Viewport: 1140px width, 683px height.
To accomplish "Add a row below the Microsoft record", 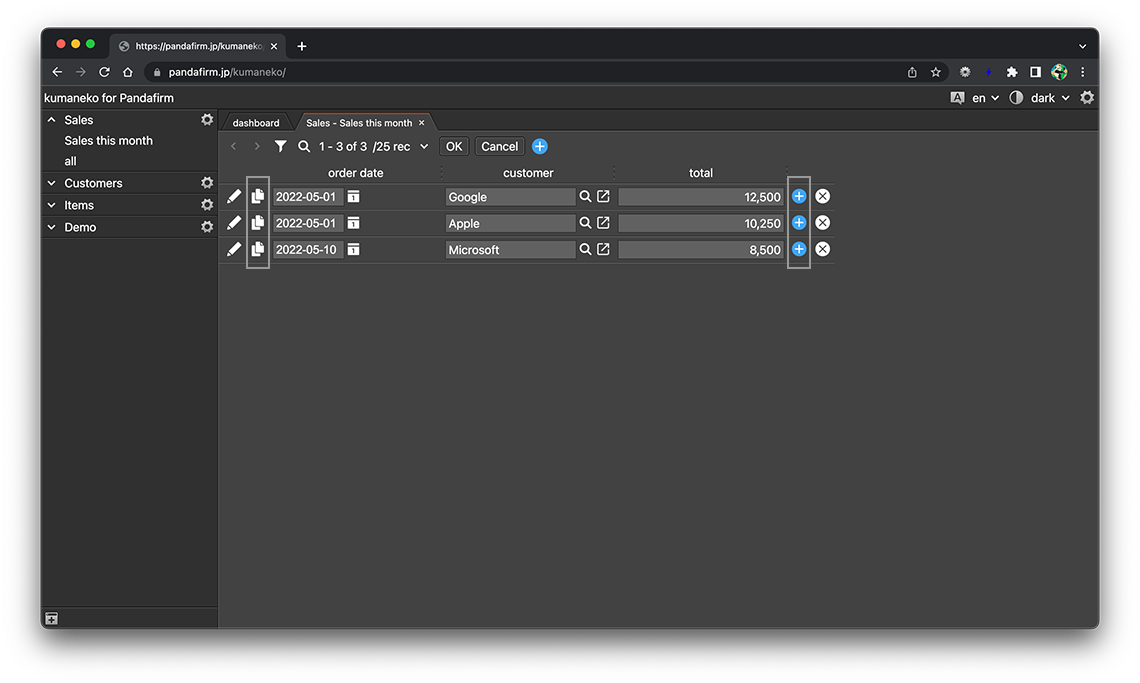I will tap(799, 249).
